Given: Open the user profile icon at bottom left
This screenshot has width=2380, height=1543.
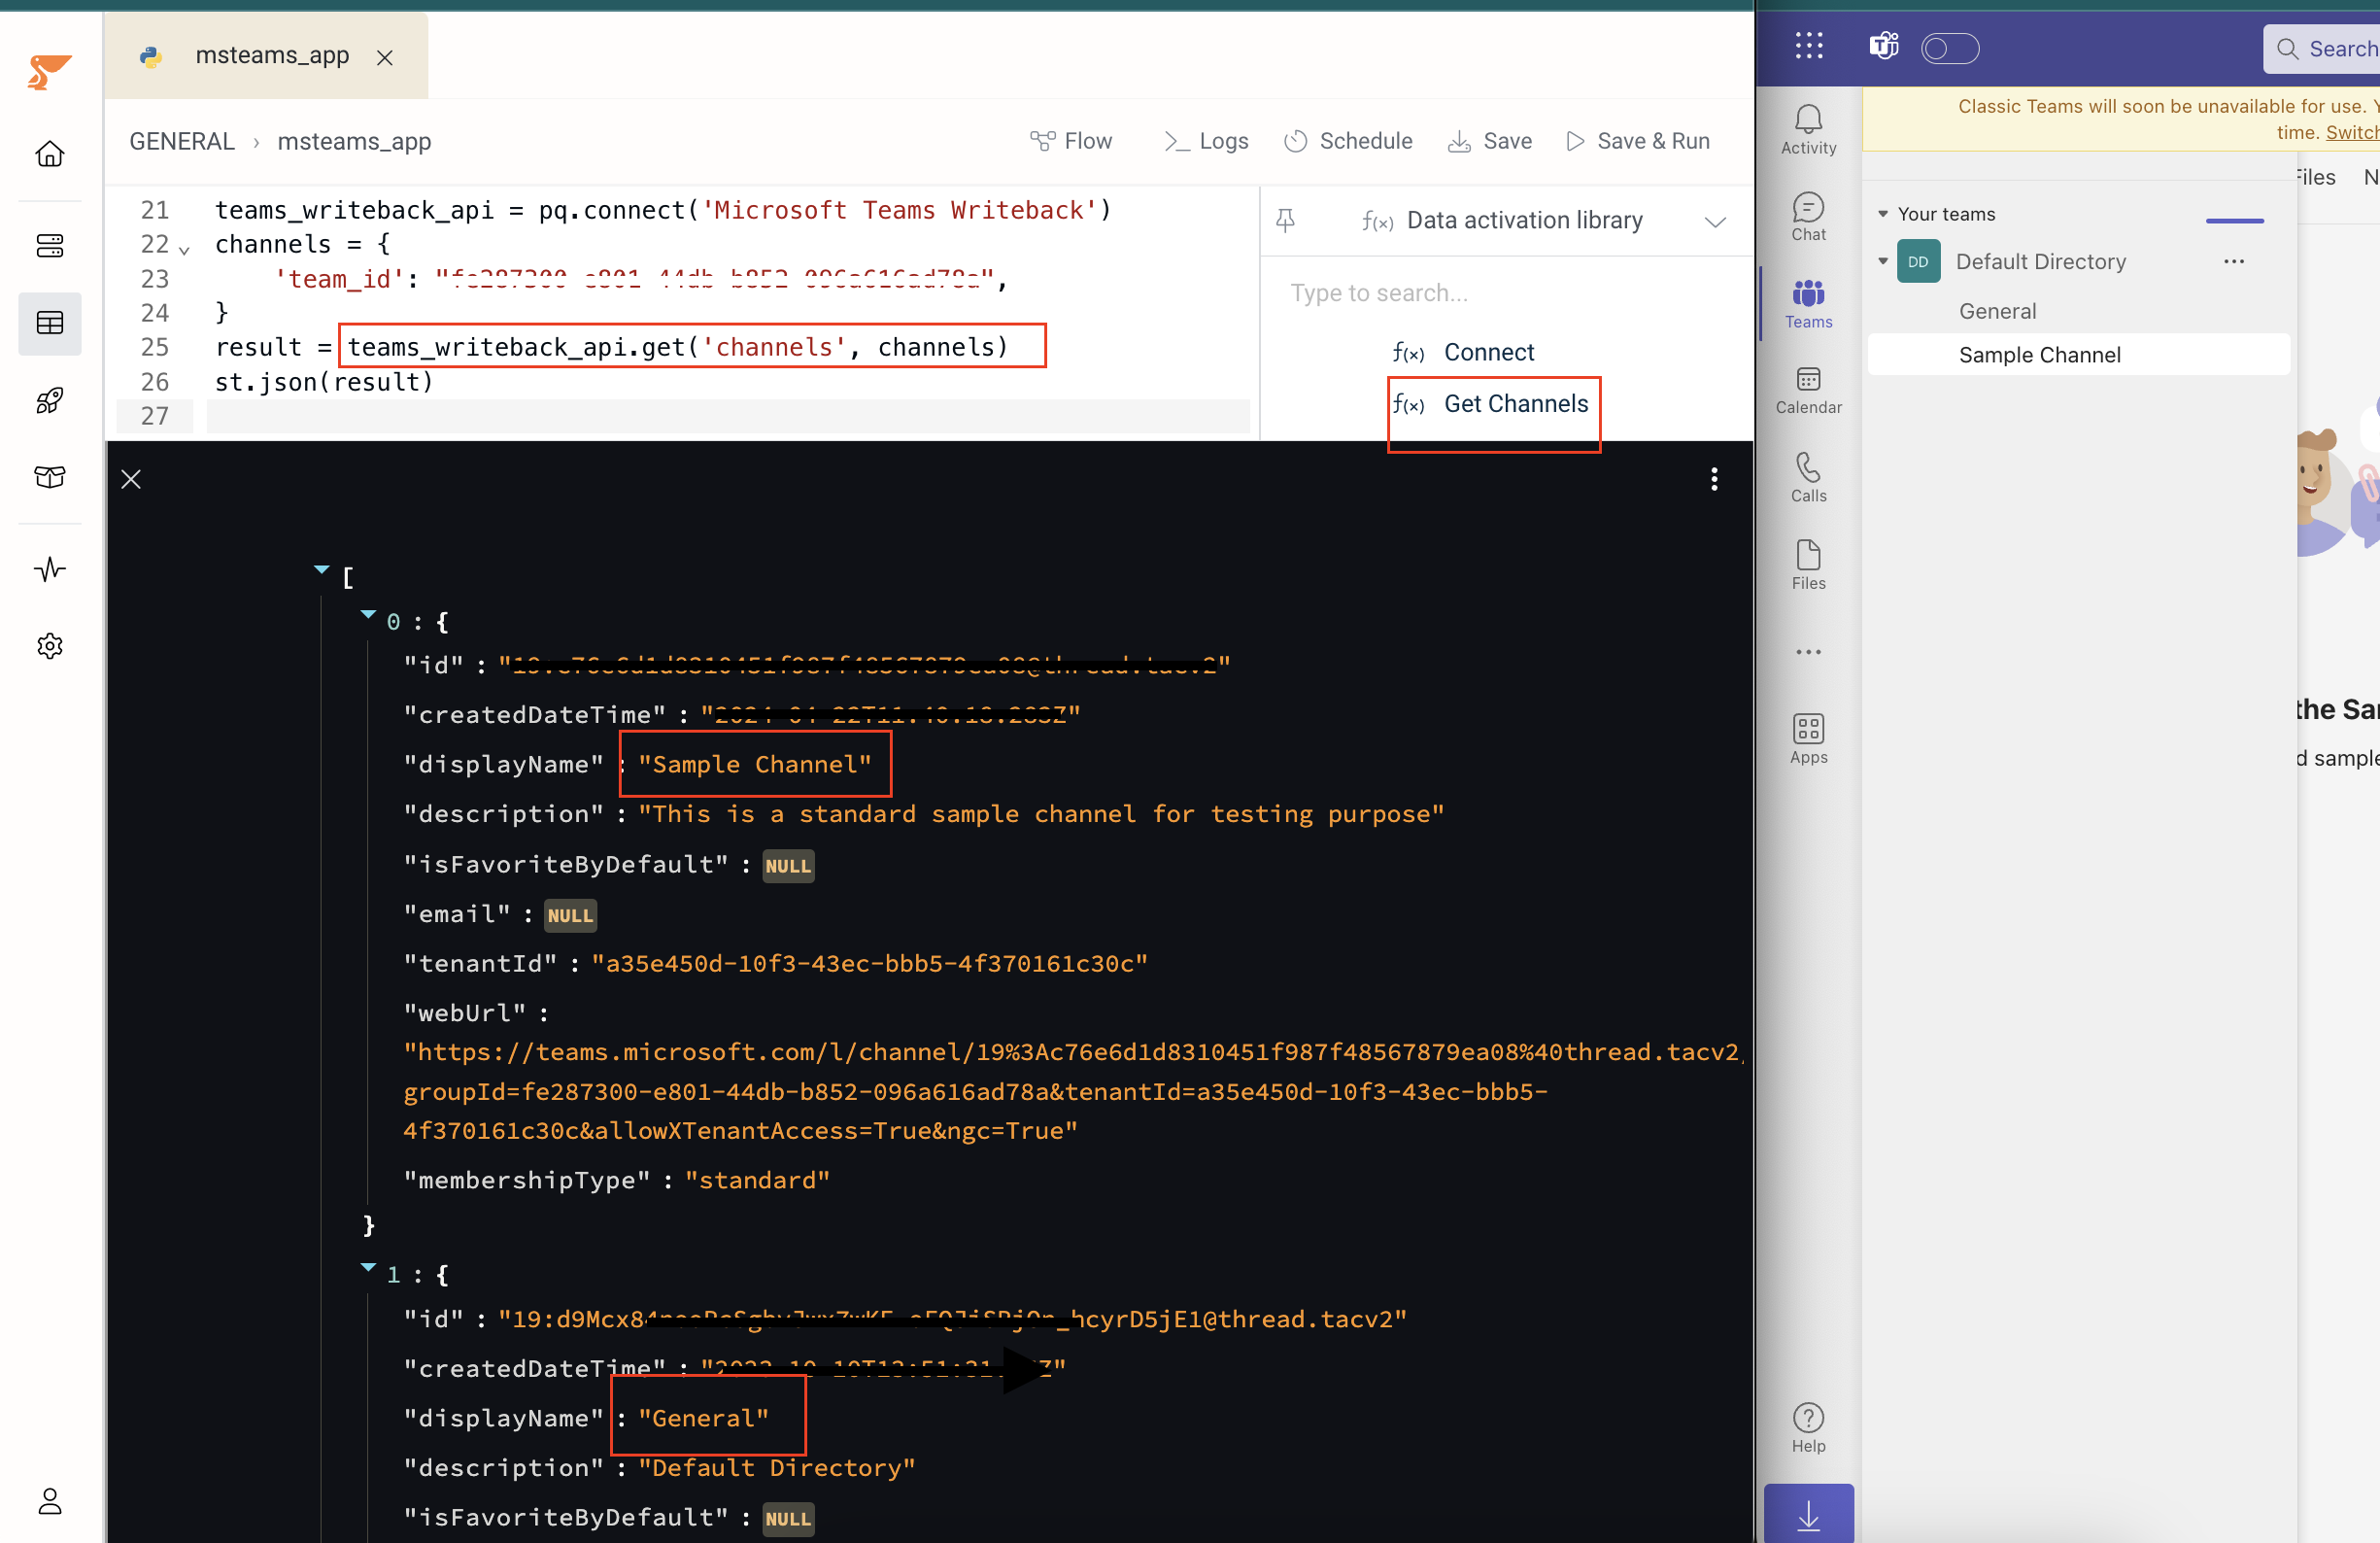Looking at the screenshot, I should pyautogui.click(x=50, y=1500).
